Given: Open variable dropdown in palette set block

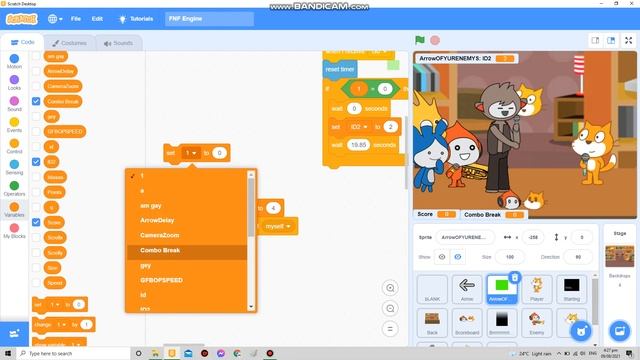Looking at the screenshot, I should coord(55,304).
